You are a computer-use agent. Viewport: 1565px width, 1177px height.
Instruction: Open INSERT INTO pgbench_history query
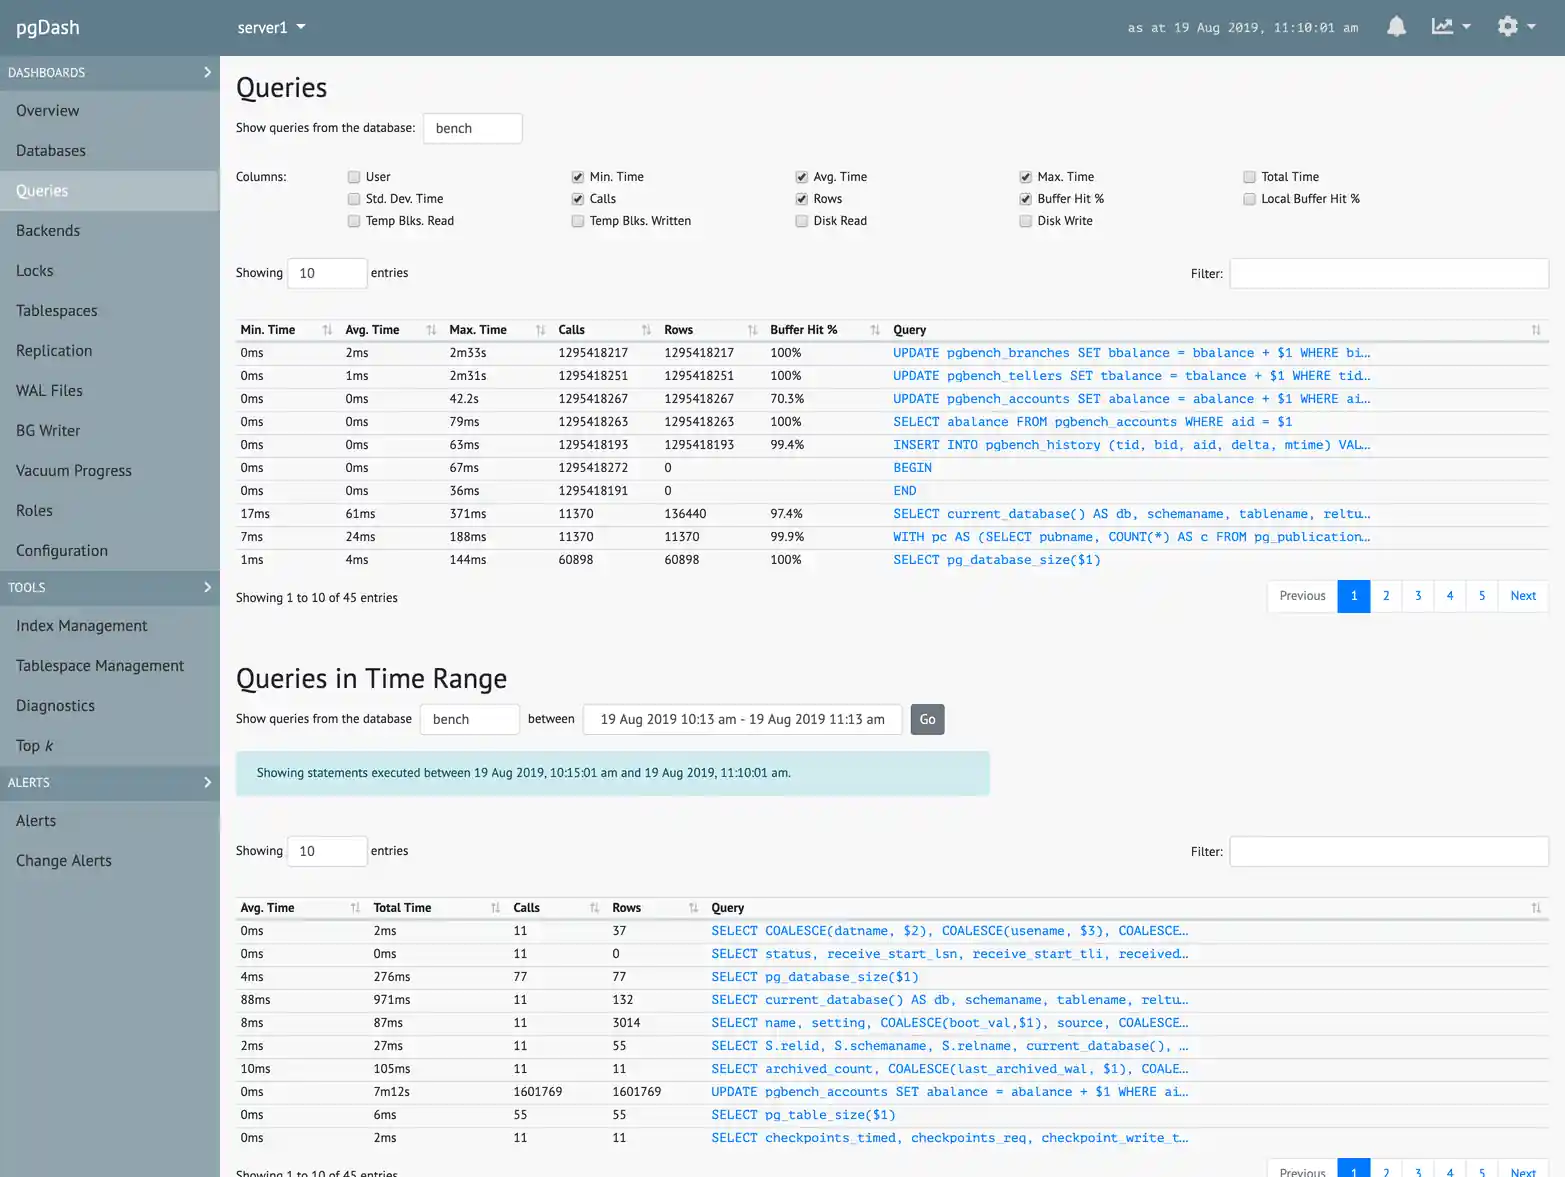[1131, 445]
